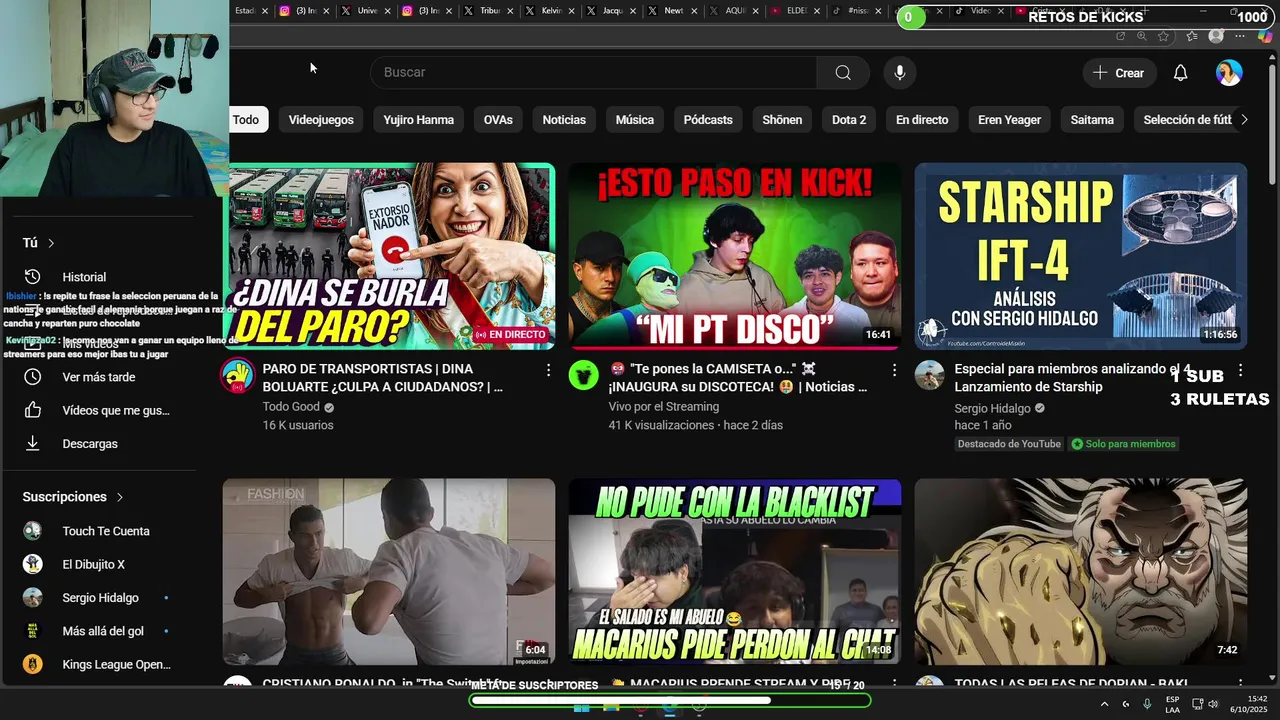The height and width of the screenshot is (720, 1280).
Task: Open options menu for Starship special video
Action: tap(1240, 370)
